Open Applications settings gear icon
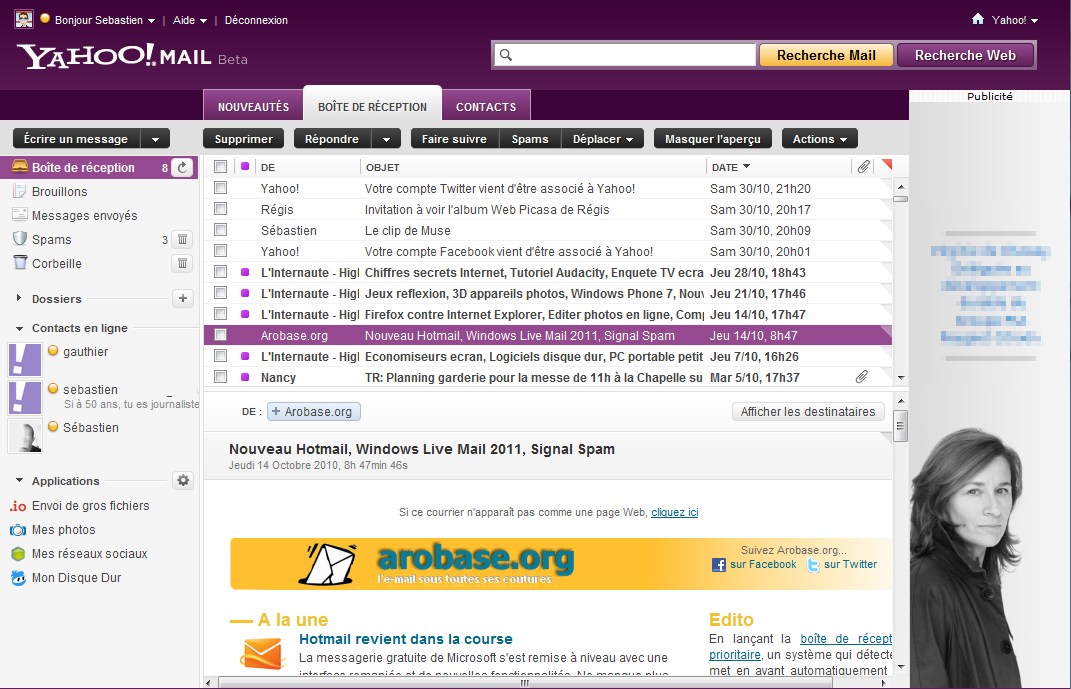Image resolution: width=1071 pixels, height=689 pixels. tap(182, 480)
